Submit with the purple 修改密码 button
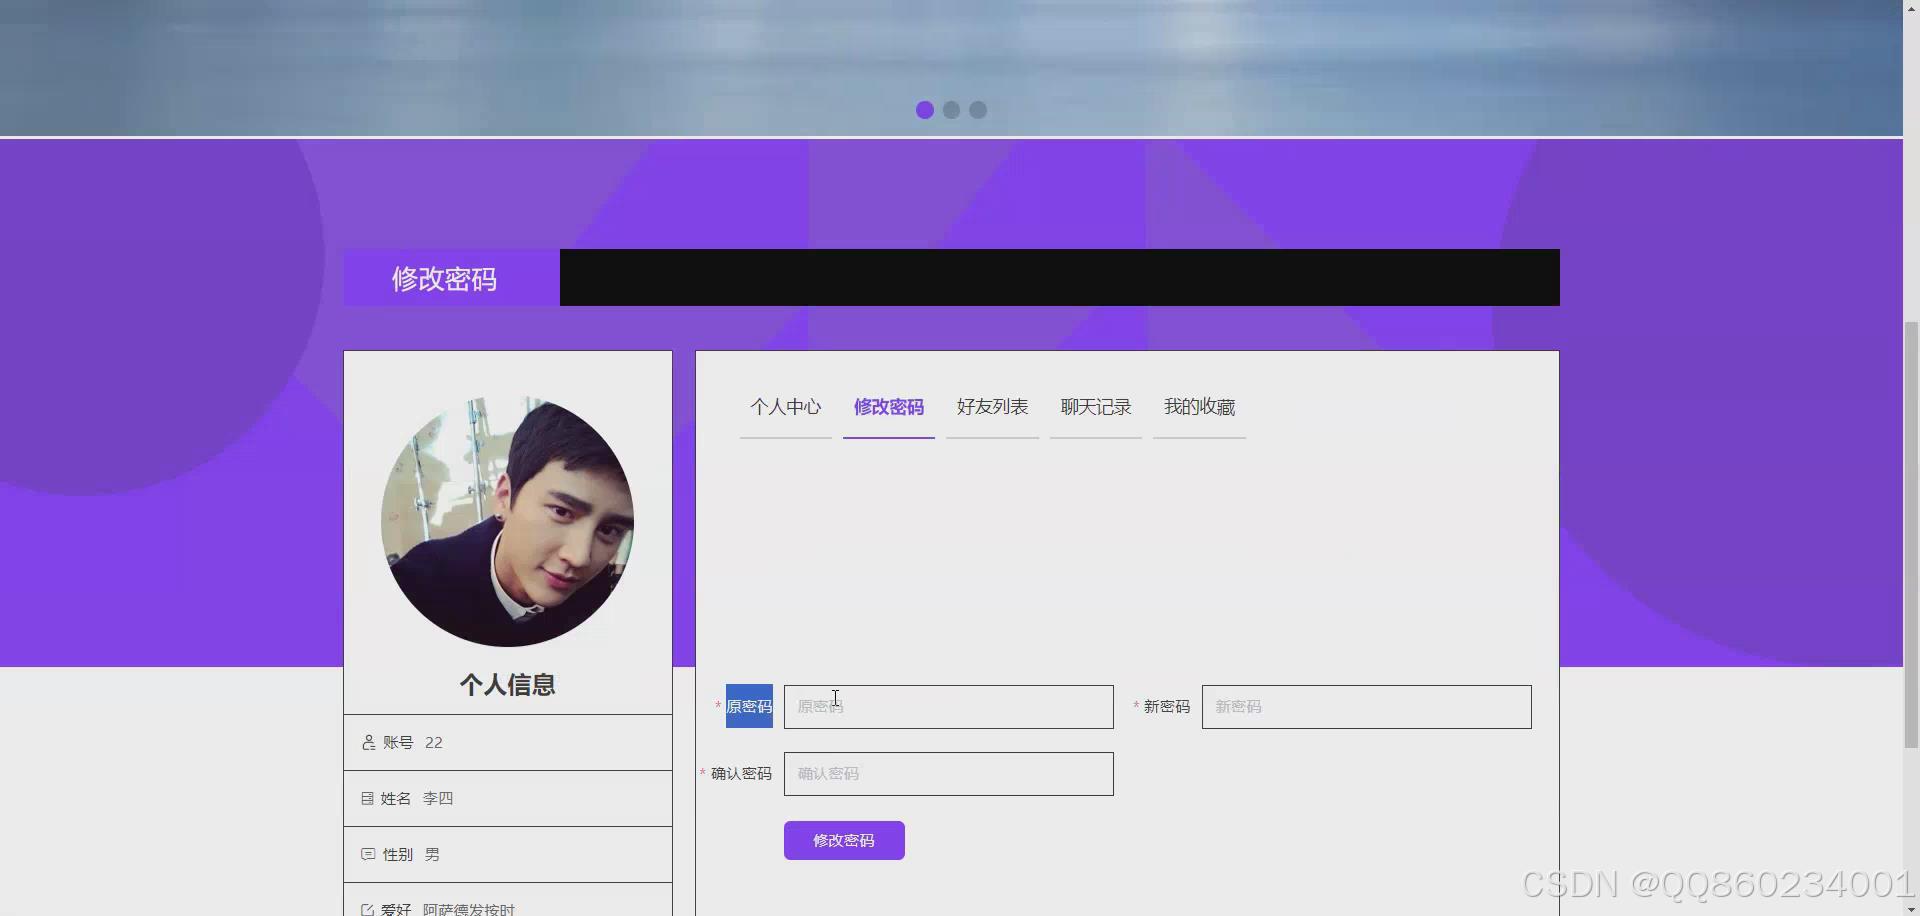 coord(844,841)
